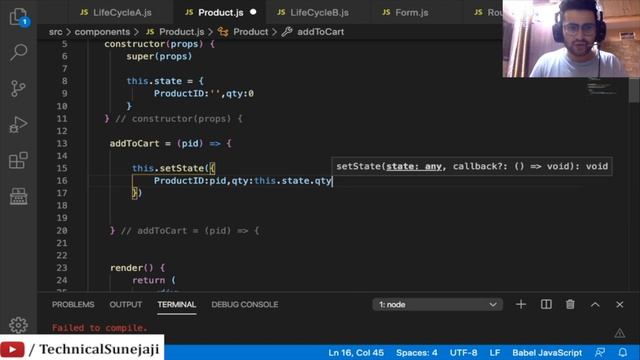
Task: Open the DEBUG CONSOLE tab
Action: [245, 304]
